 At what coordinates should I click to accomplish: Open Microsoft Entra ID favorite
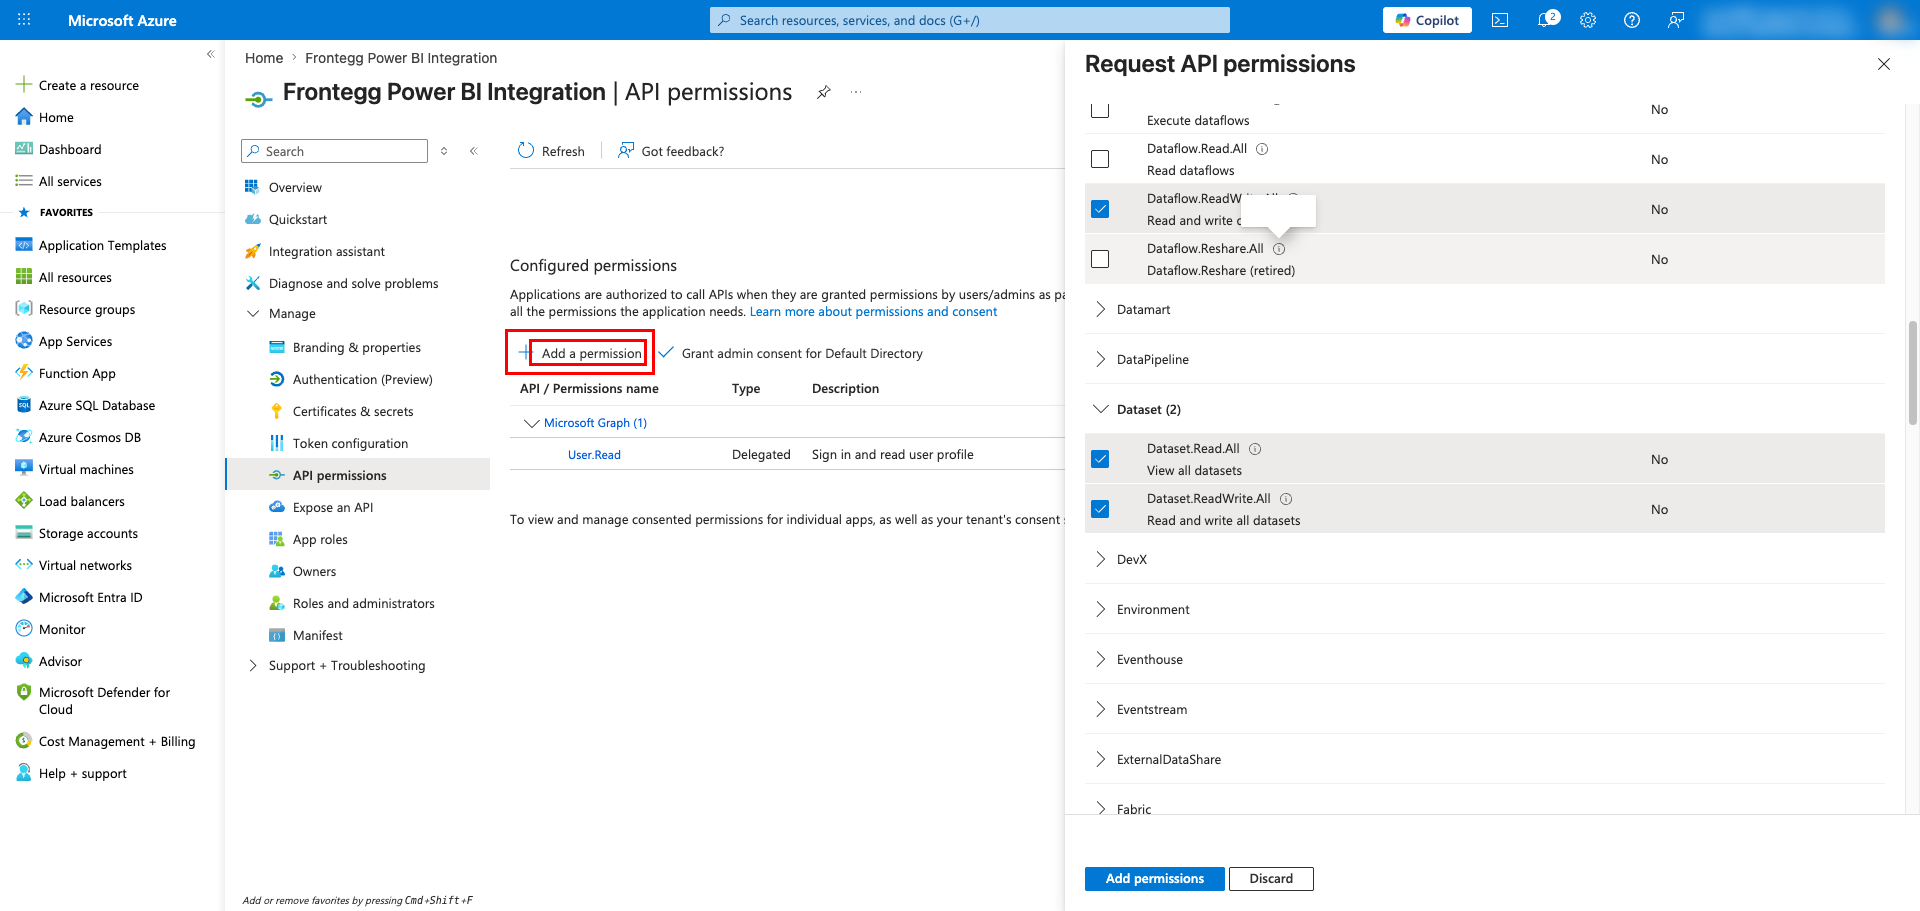pos(90,597)
